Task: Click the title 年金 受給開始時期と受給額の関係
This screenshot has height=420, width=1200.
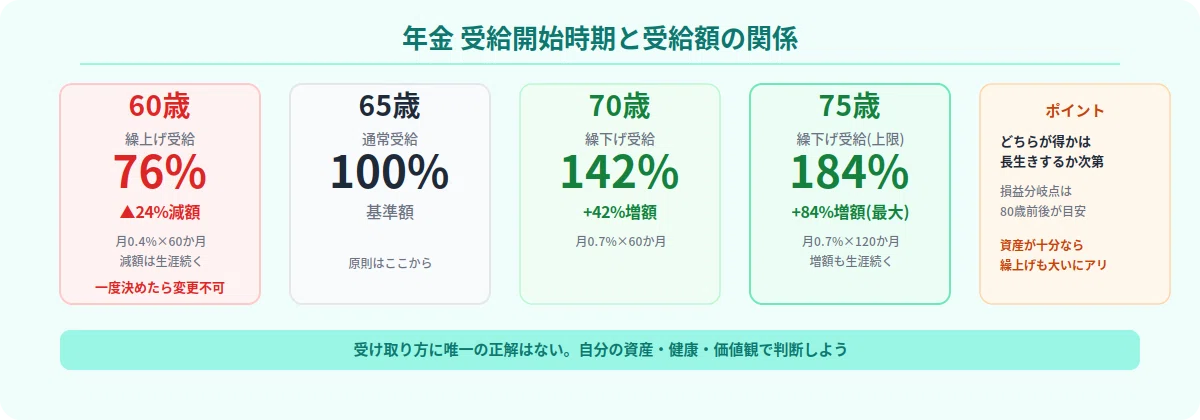Action: (x=600, y=37)
